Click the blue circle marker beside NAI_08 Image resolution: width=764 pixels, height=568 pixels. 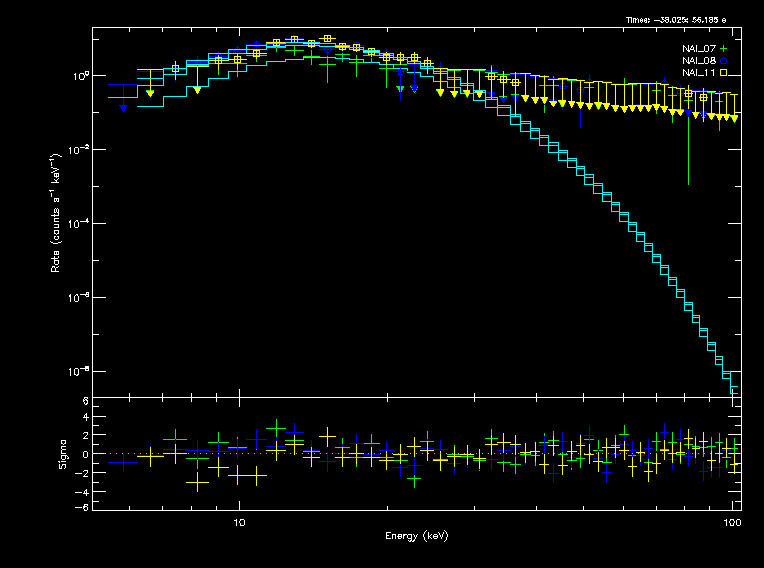click(723, 60)
